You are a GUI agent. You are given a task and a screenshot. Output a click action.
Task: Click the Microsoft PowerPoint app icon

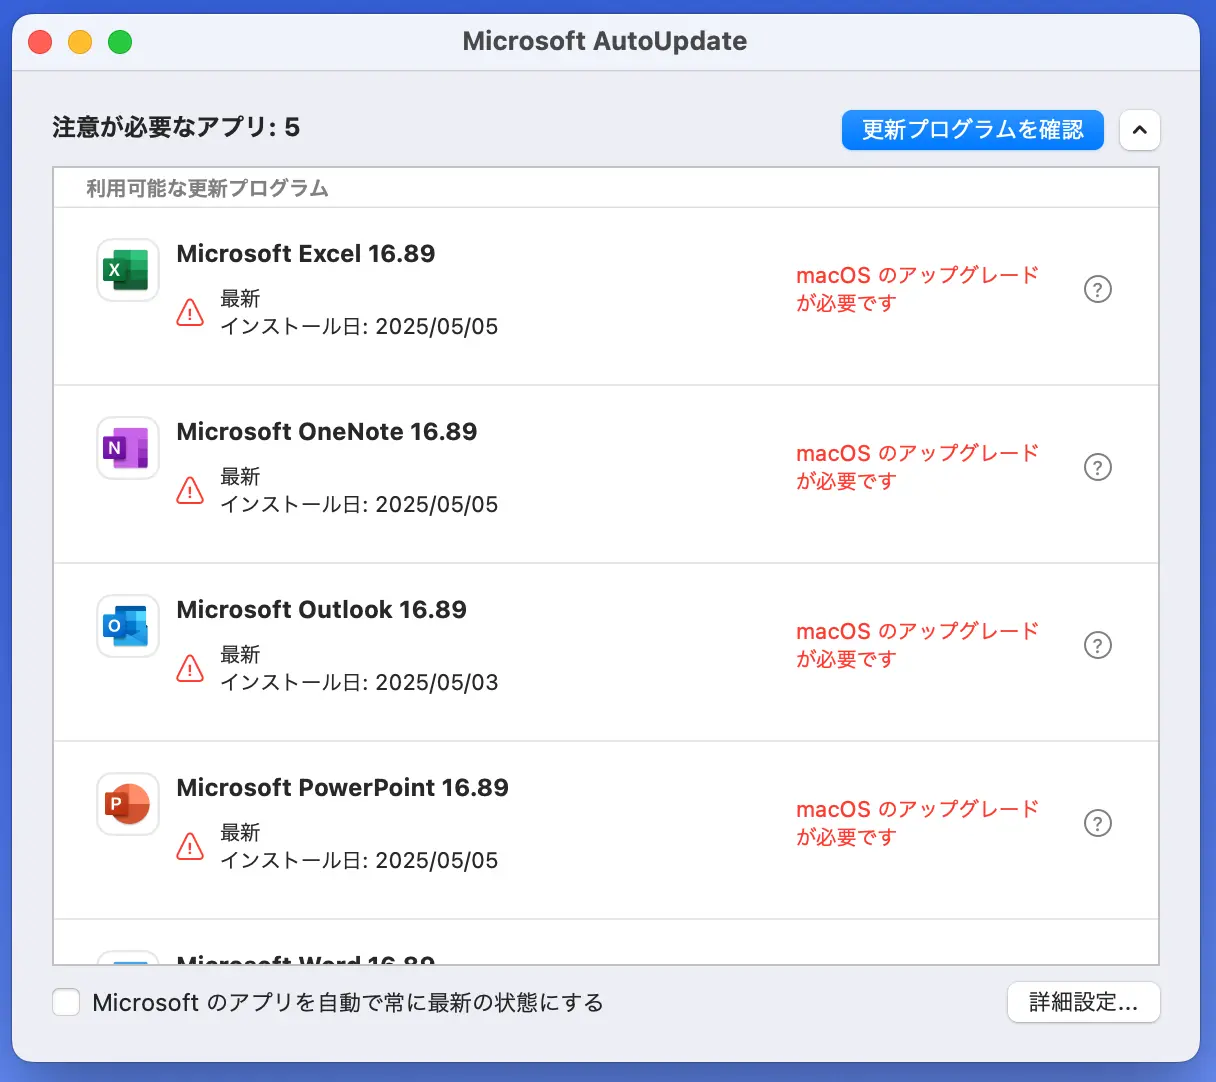[x=127, y=803]
